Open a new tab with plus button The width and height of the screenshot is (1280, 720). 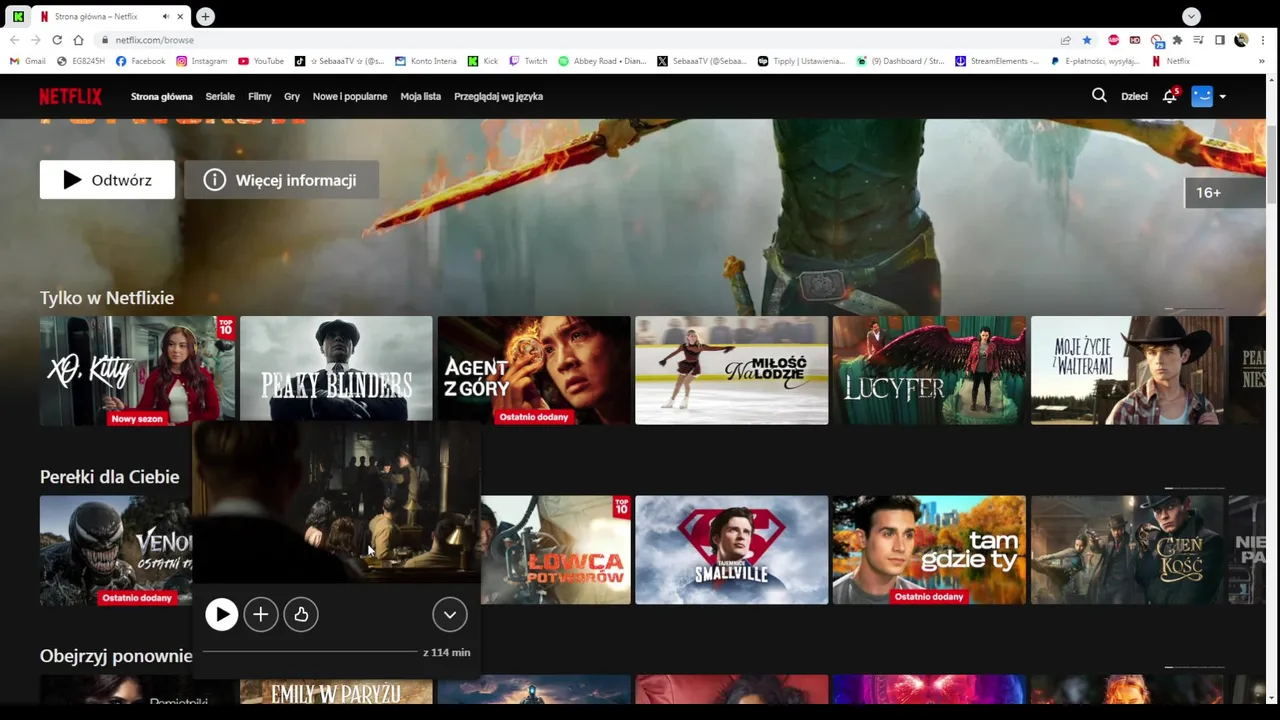coord(205,17)
